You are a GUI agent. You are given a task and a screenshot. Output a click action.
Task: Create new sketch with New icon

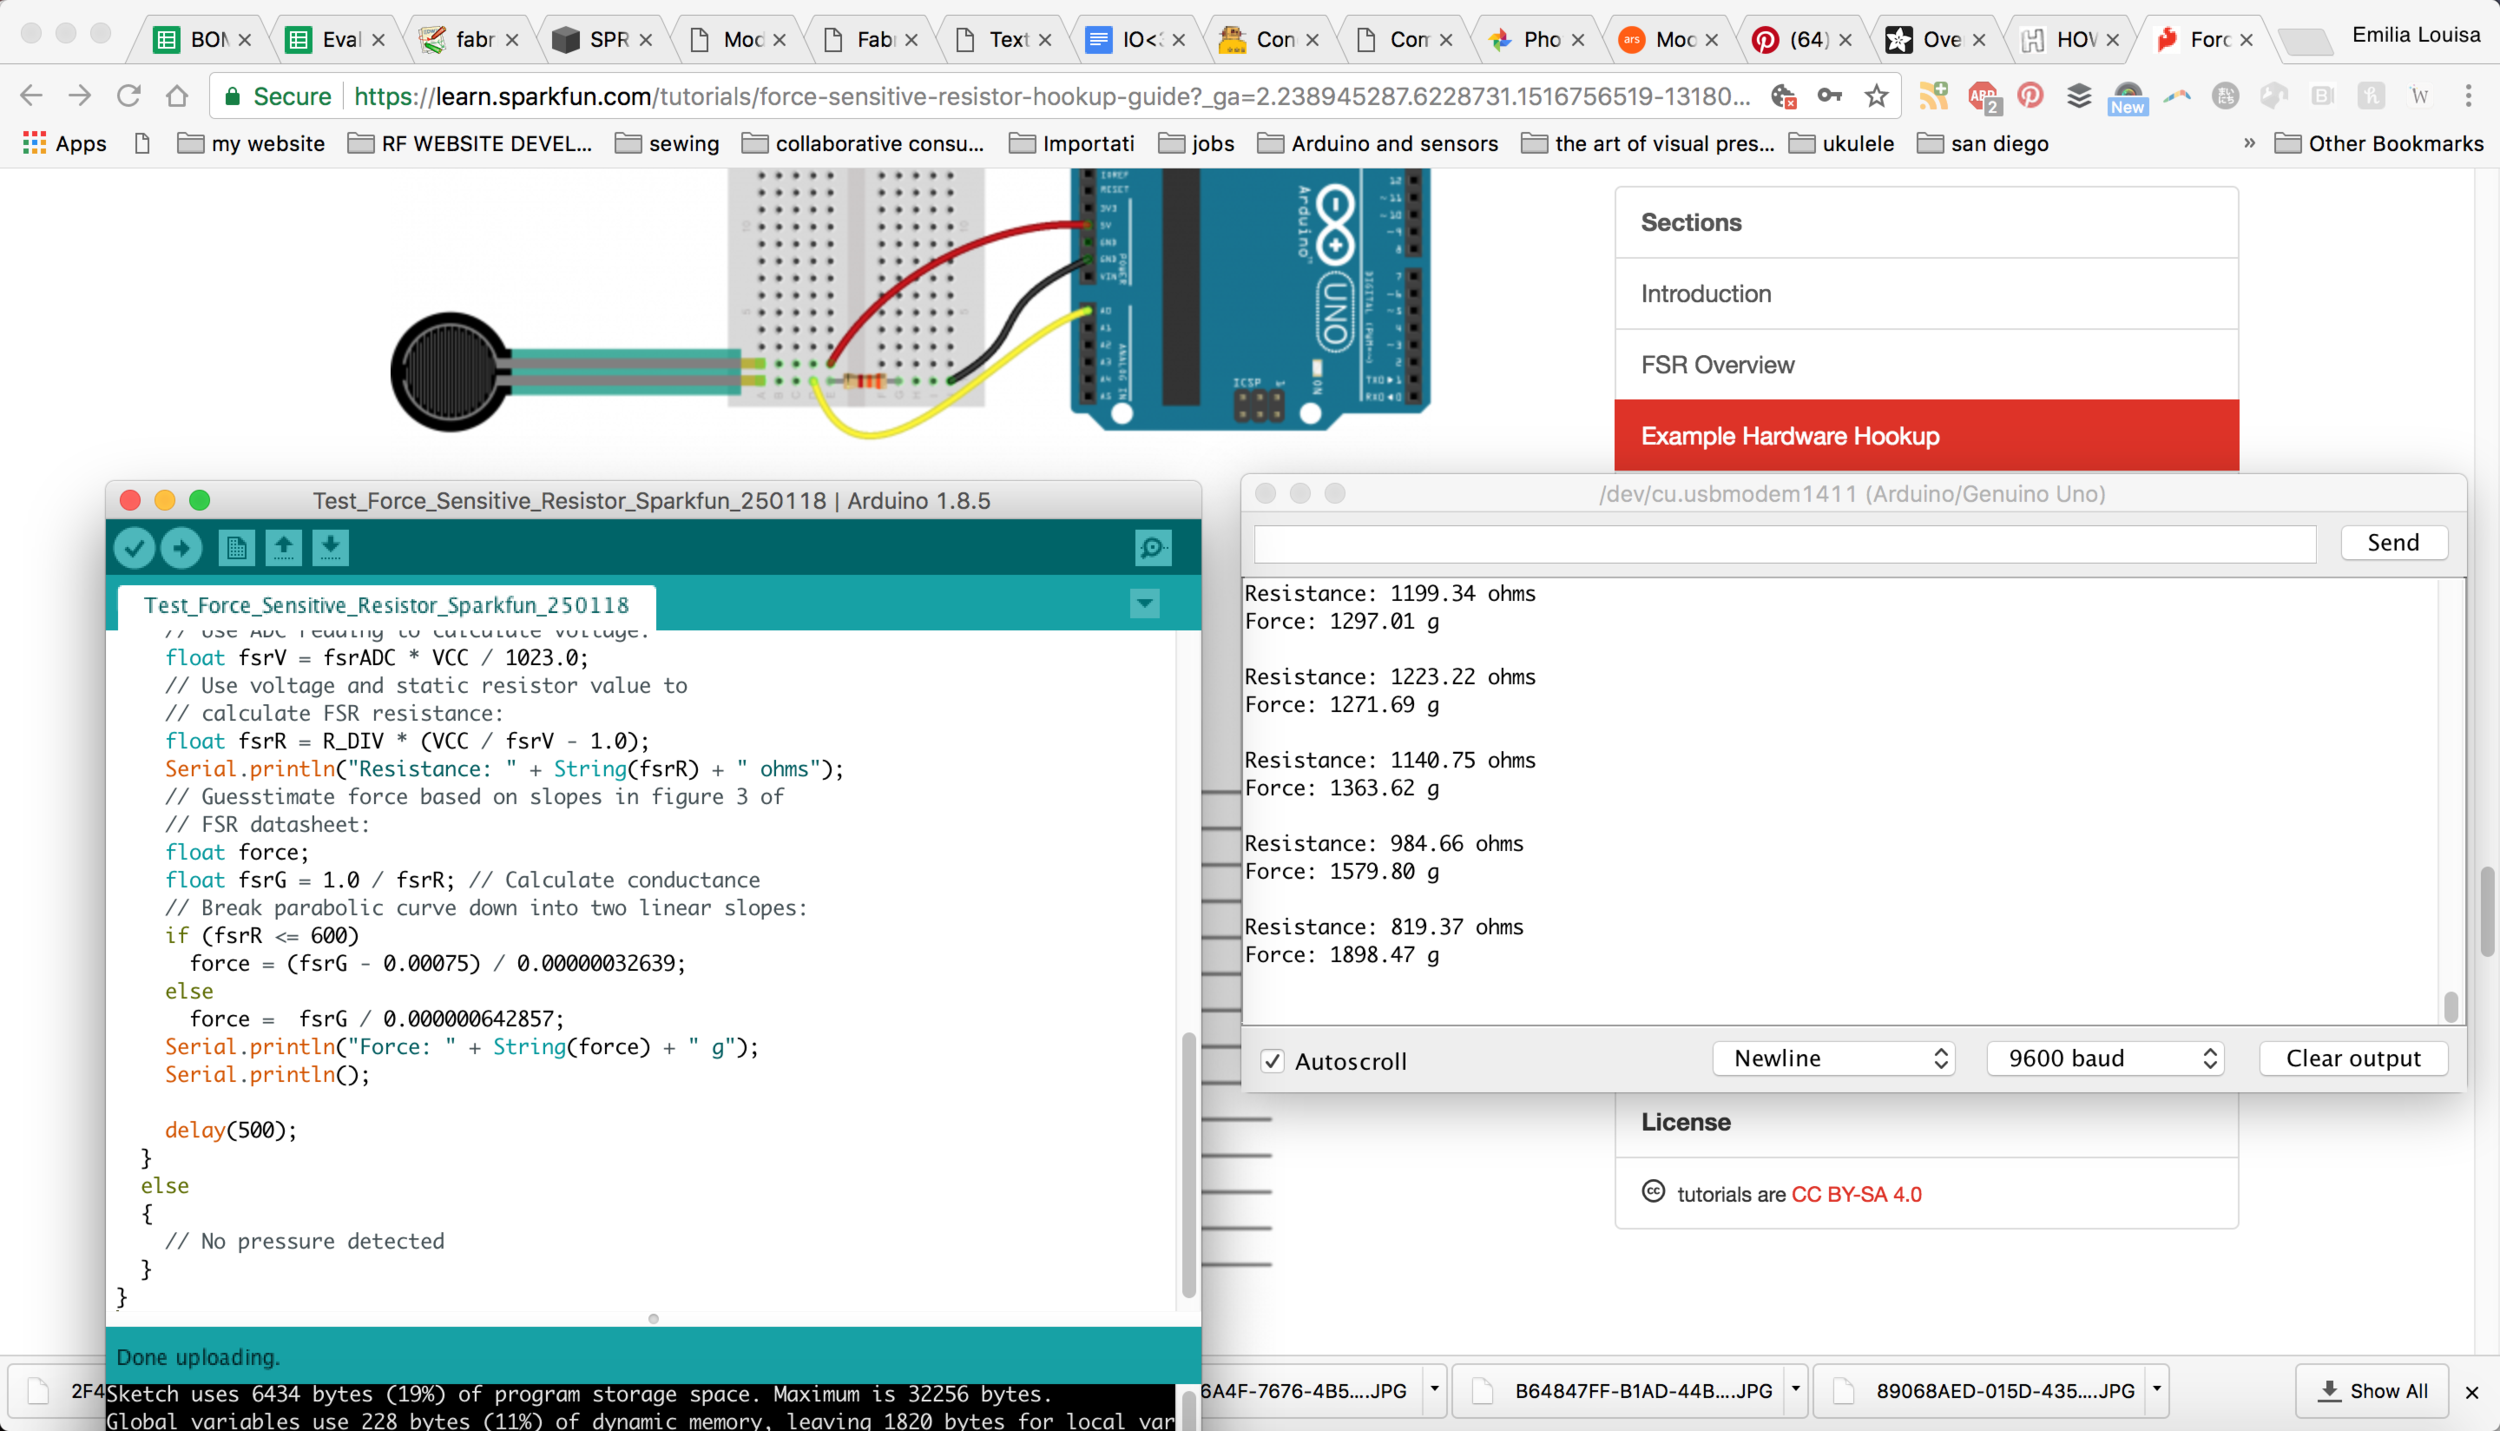236,547
